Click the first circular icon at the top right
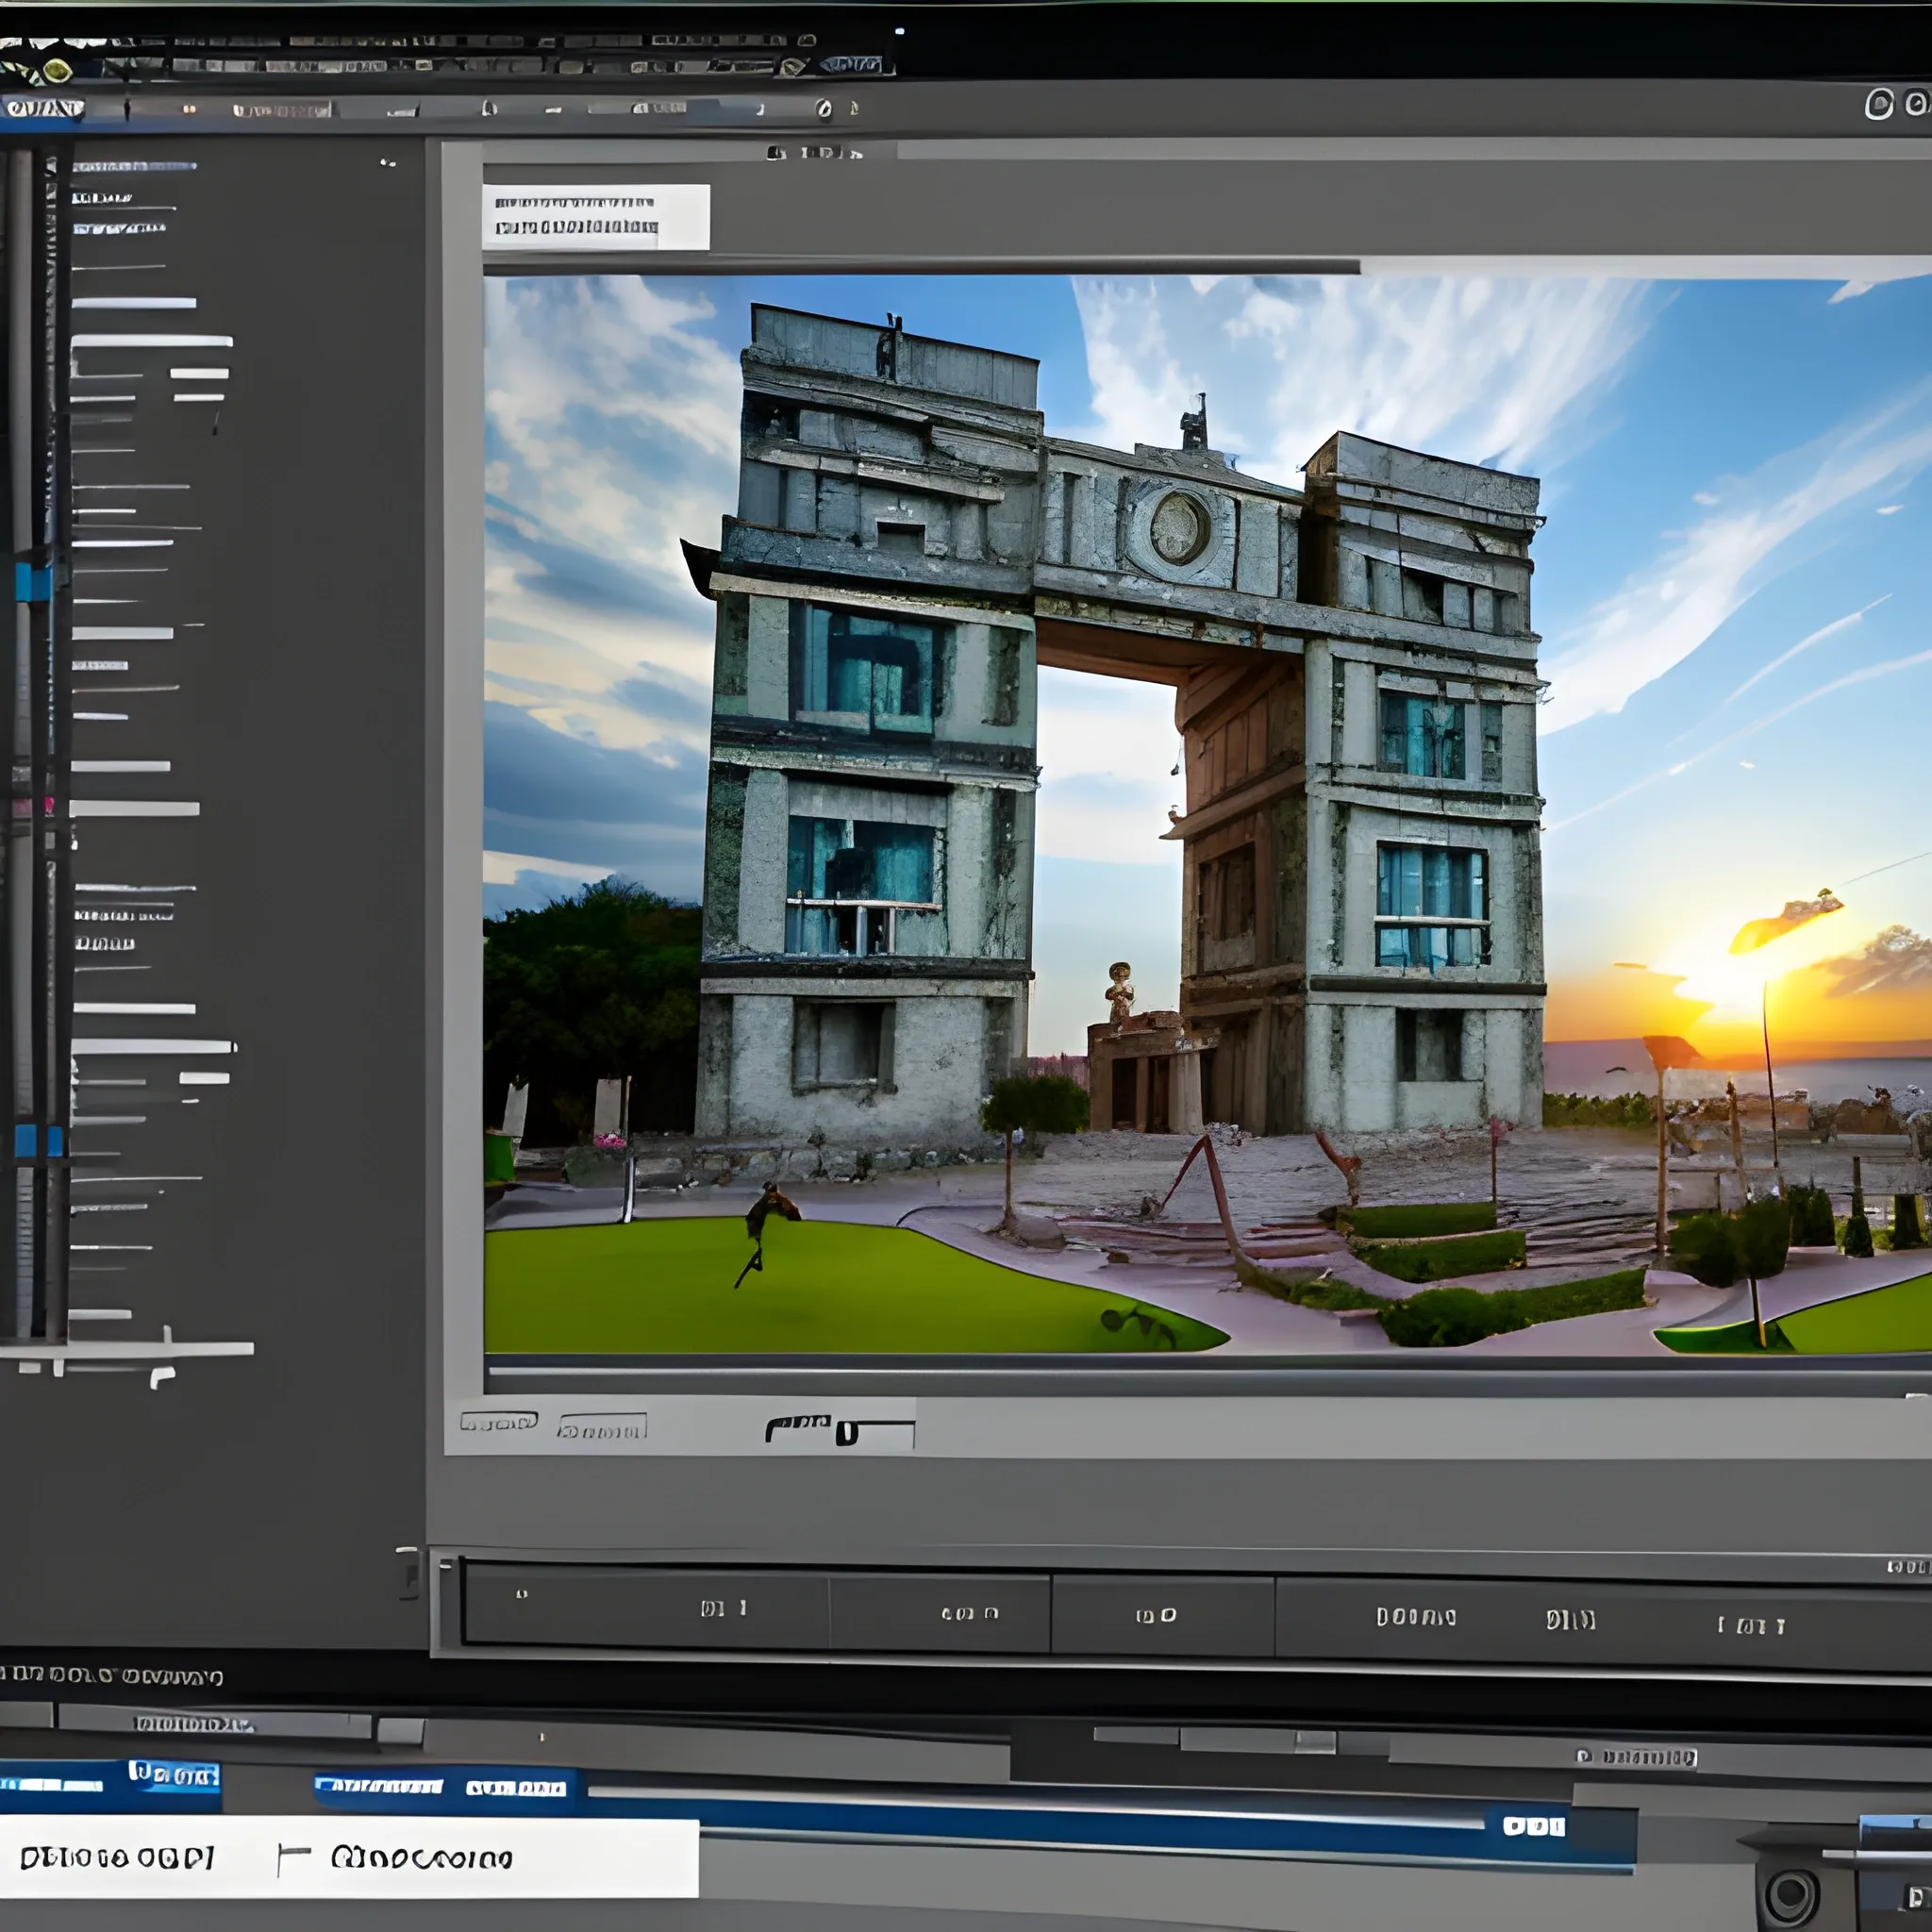Image resolution: width=1932 pixels, height=1932 pixels. pos(1879,104)
